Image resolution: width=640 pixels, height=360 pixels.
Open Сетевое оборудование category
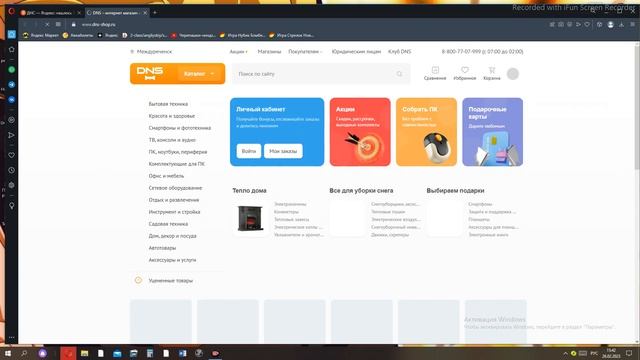(x=175, y=188)
